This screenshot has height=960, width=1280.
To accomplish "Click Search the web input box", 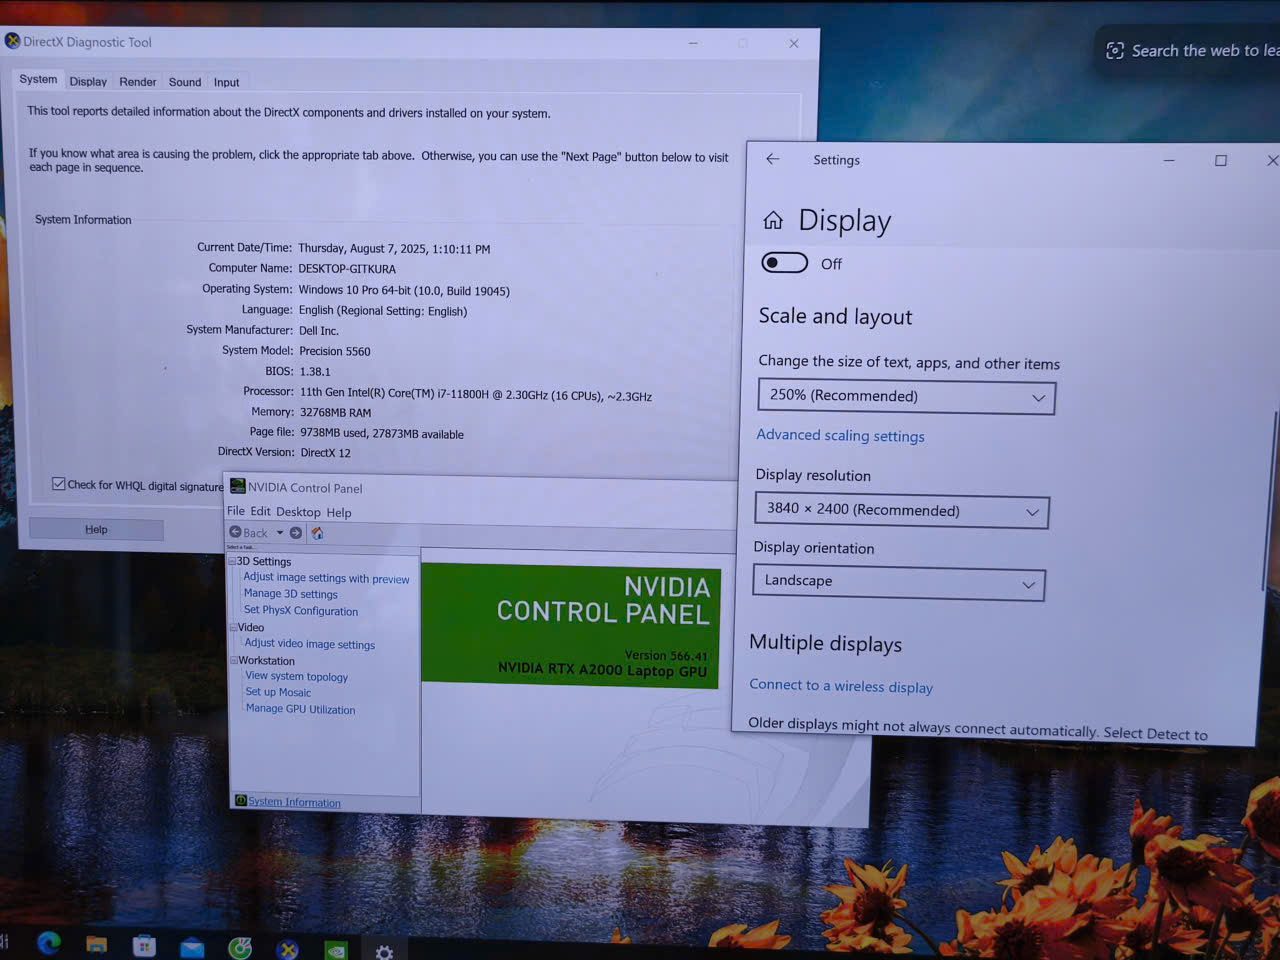I will coord(1190,51).
